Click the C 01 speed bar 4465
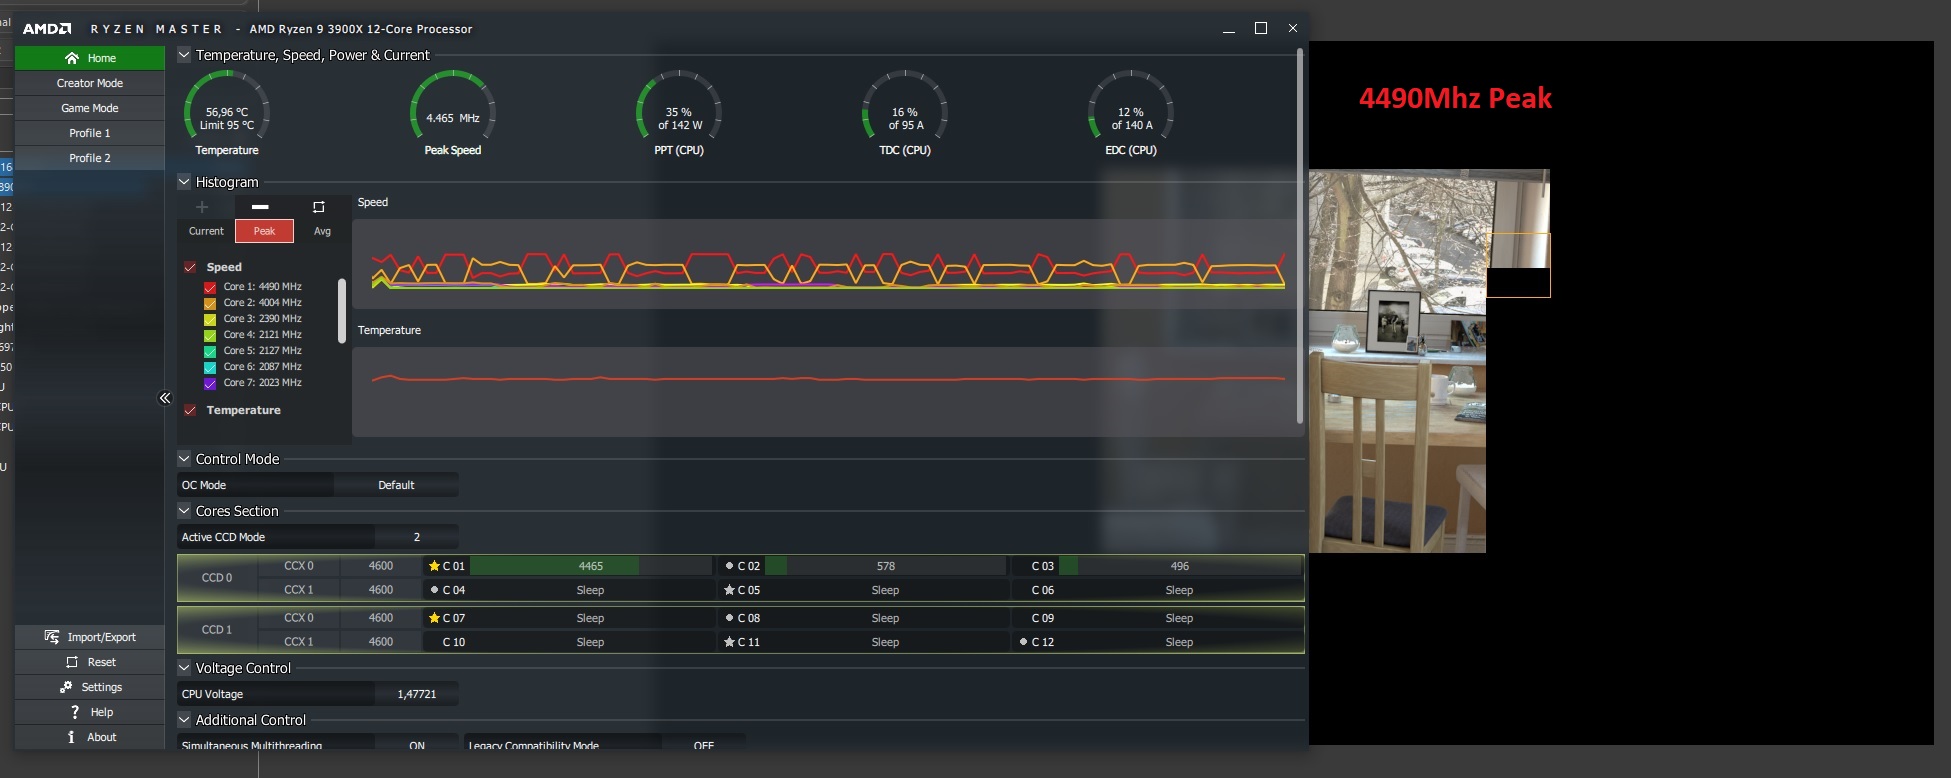1951x778 pixels. 590,566
